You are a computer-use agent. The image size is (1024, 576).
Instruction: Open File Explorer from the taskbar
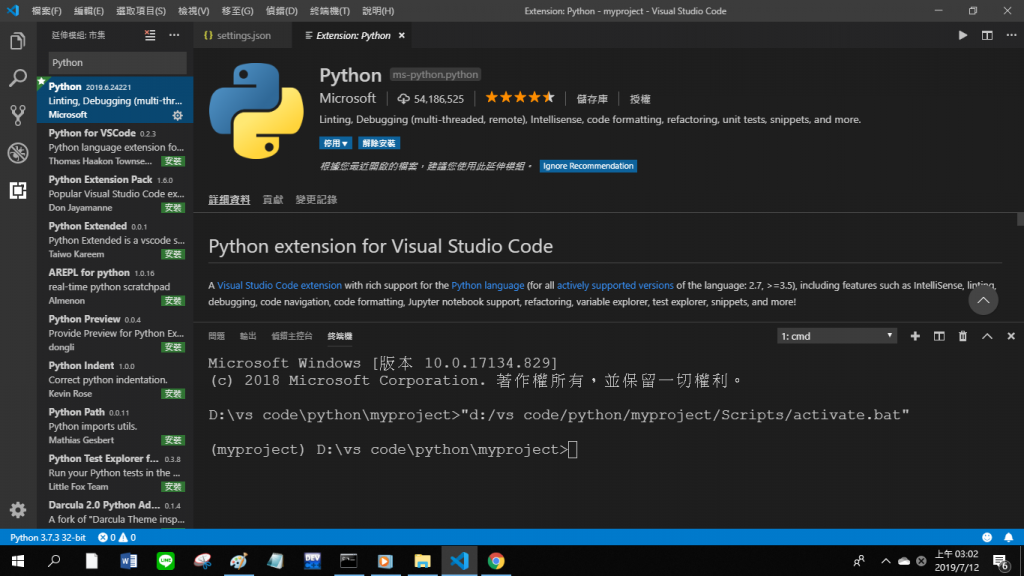pos(423,561)
